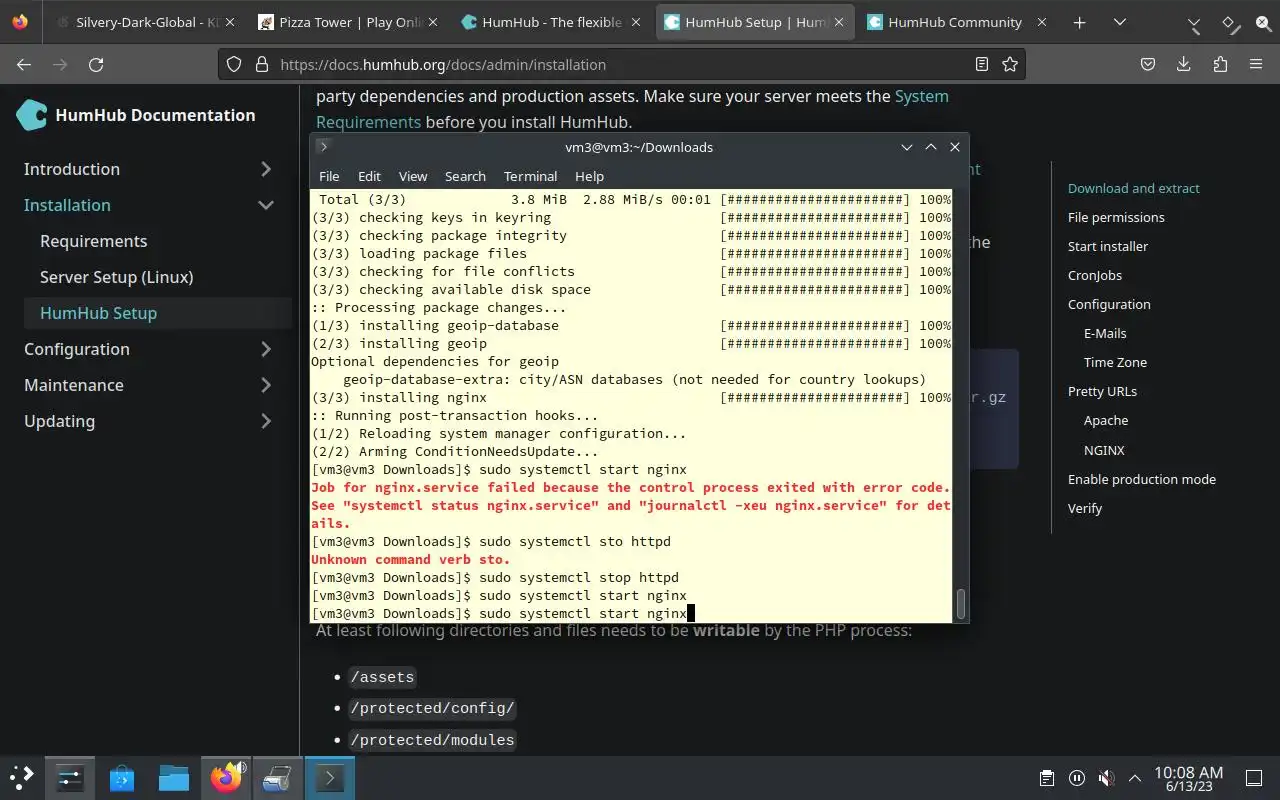Toggle the muted volume tray icon
Screen dimensions: 1280x800
coord(1106,778)
